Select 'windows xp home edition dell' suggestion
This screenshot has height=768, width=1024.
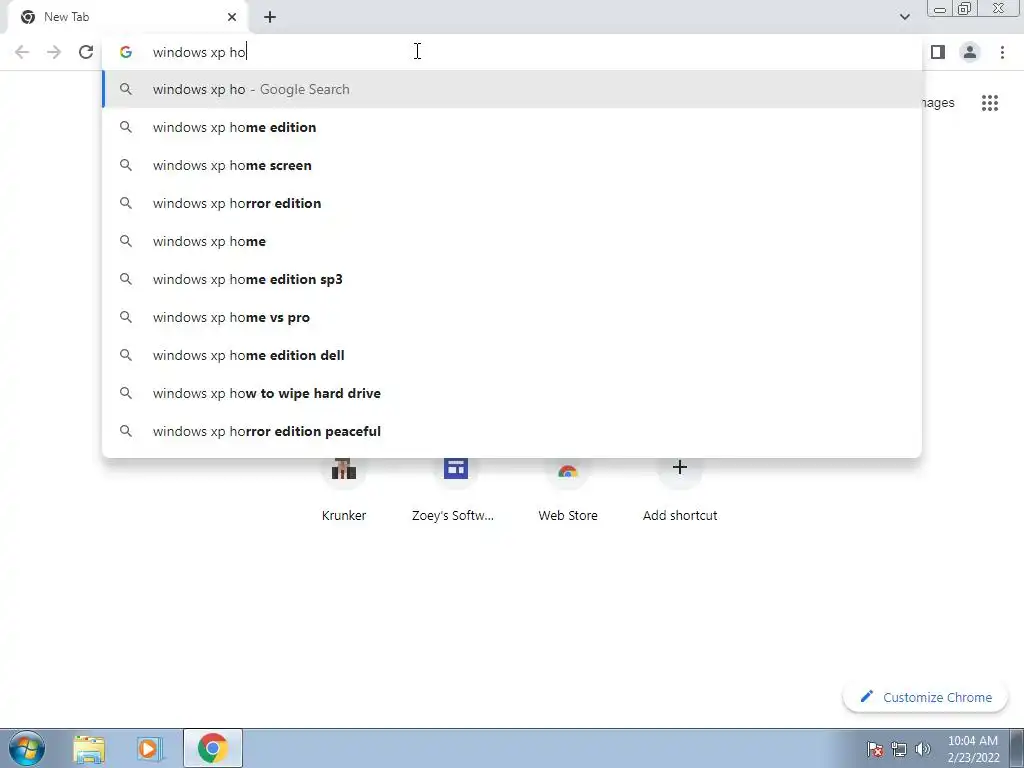click(x=512, y=355)
